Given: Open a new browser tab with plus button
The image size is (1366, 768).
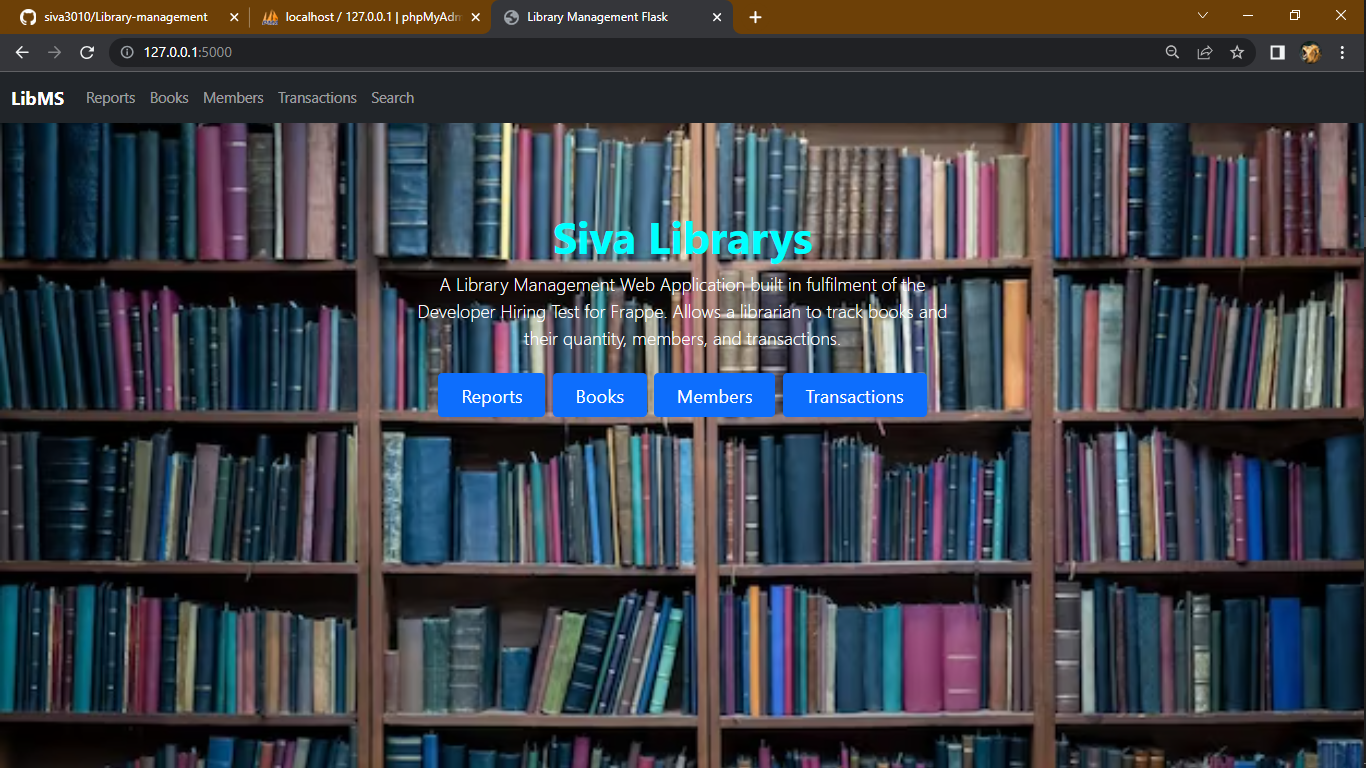Looking at the screenshot, I should tap(755, 17).
